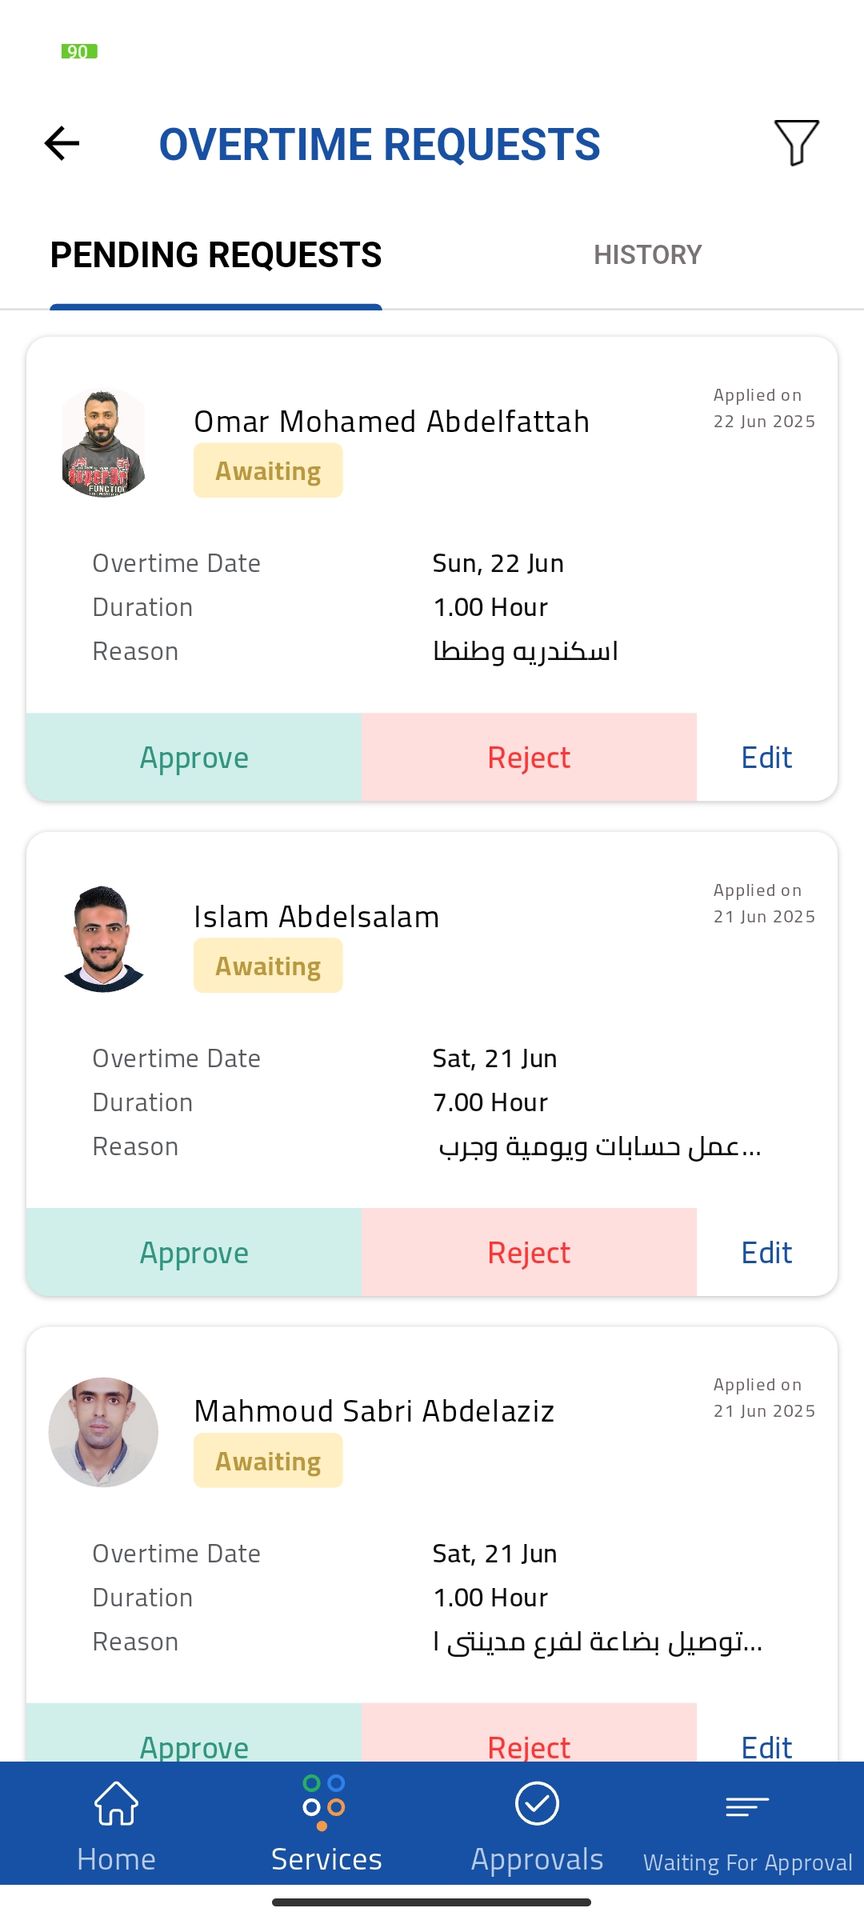Tap Omar Mohamed Abdelfattah's profile photo
This screenshot has width=864, height=1920.
pos(103,443)
